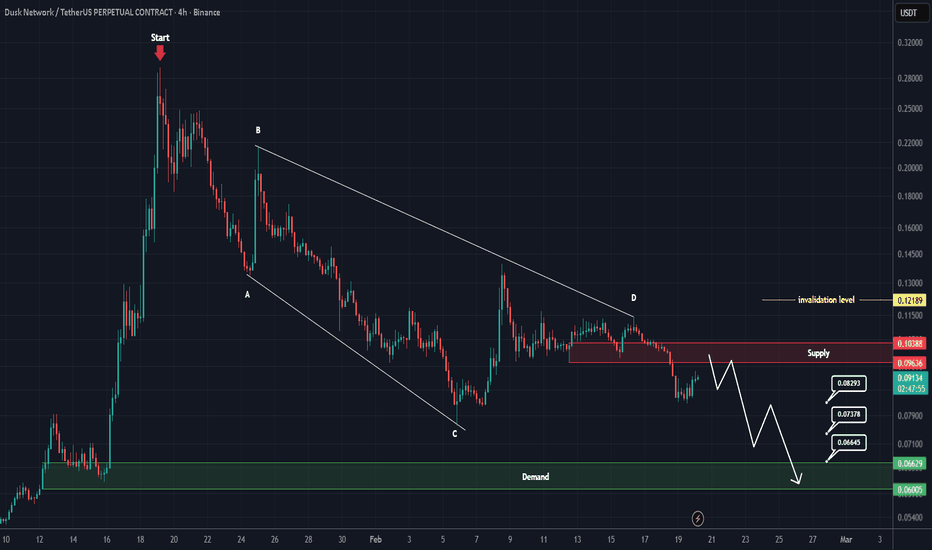Select the "A" wave label
This screenshot has height=550, width=932.
pyautogui.click(x=247, y=294)
